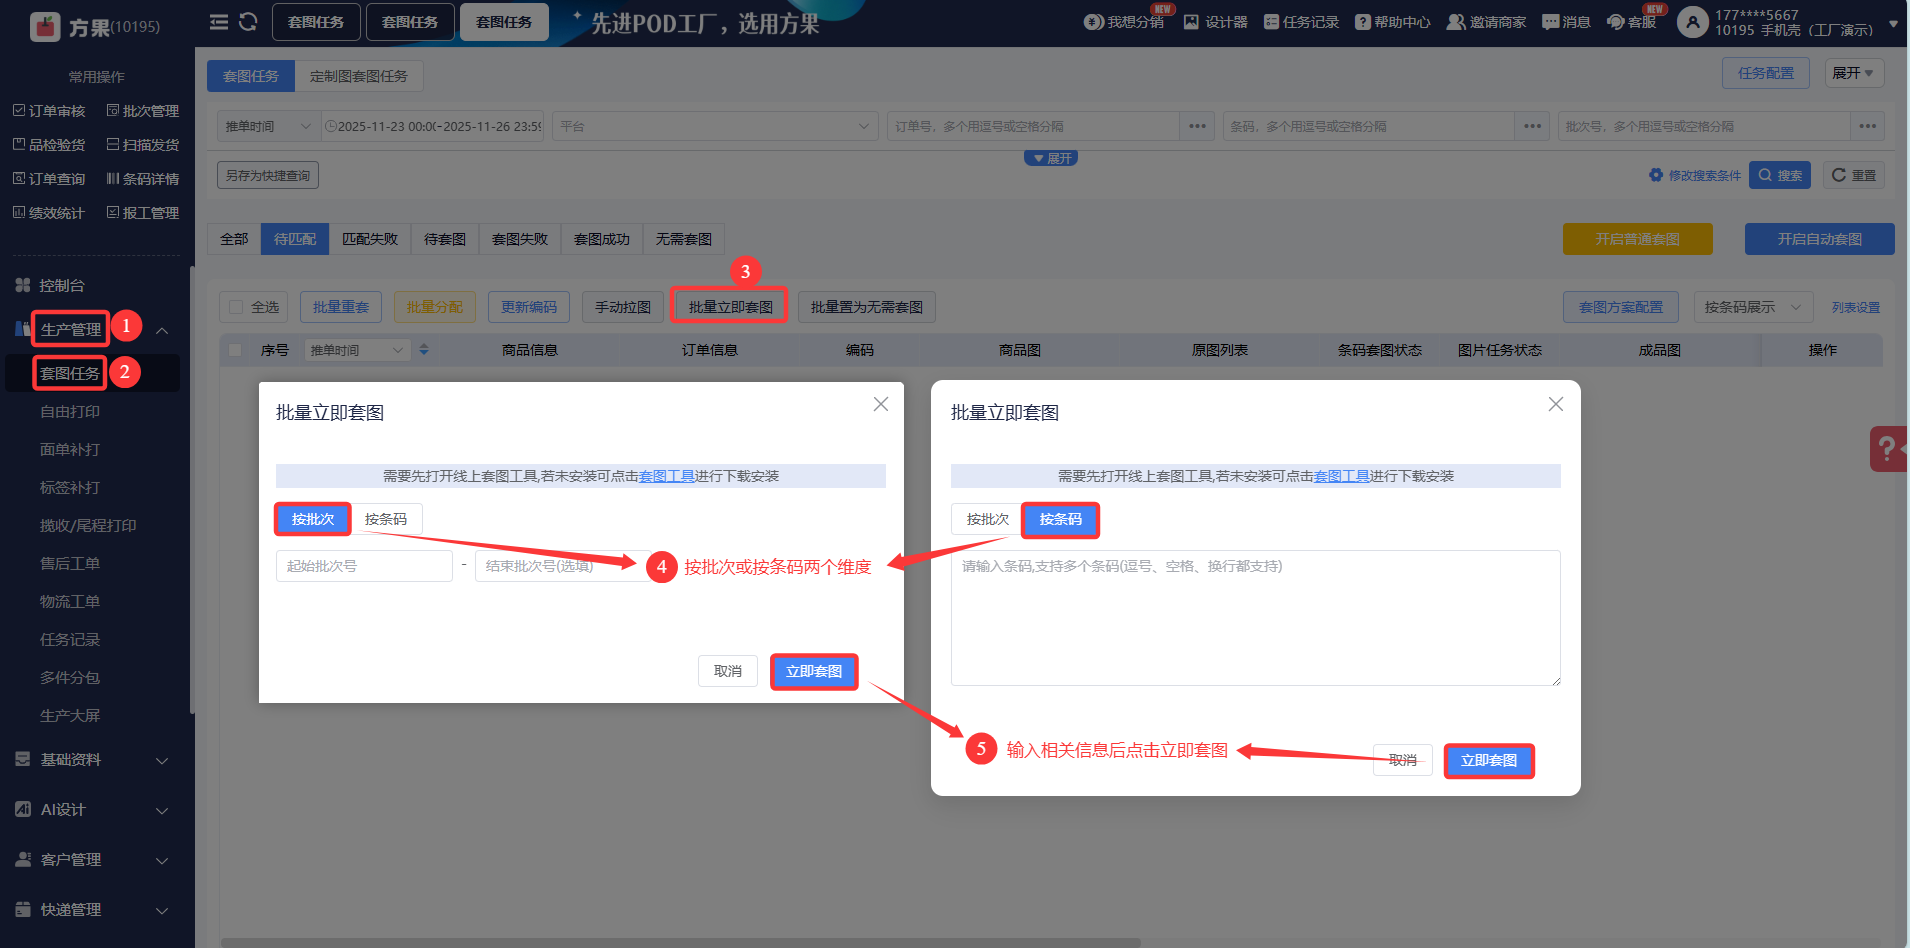Switch to the 匹配失败 status tab
The height and width of the screenshot is (948, 1910).
[370, 239]
